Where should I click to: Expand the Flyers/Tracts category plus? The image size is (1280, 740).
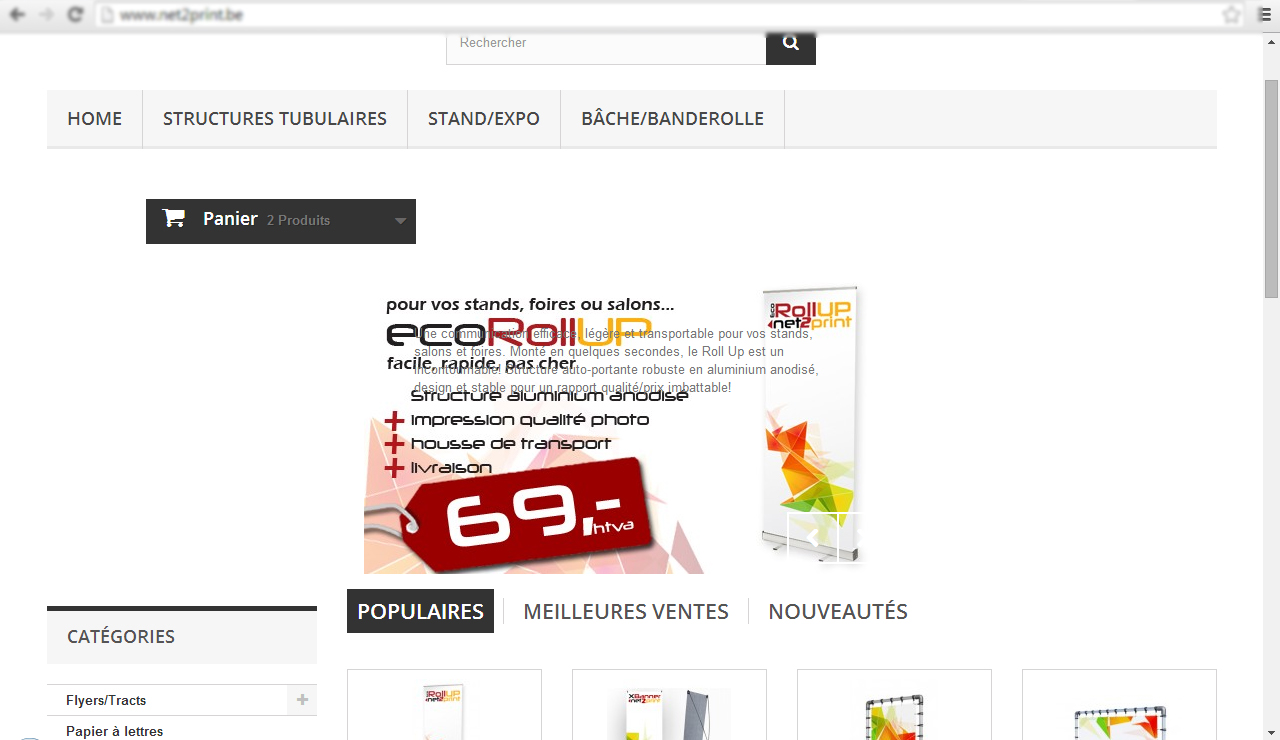click(x=302, y=700)
